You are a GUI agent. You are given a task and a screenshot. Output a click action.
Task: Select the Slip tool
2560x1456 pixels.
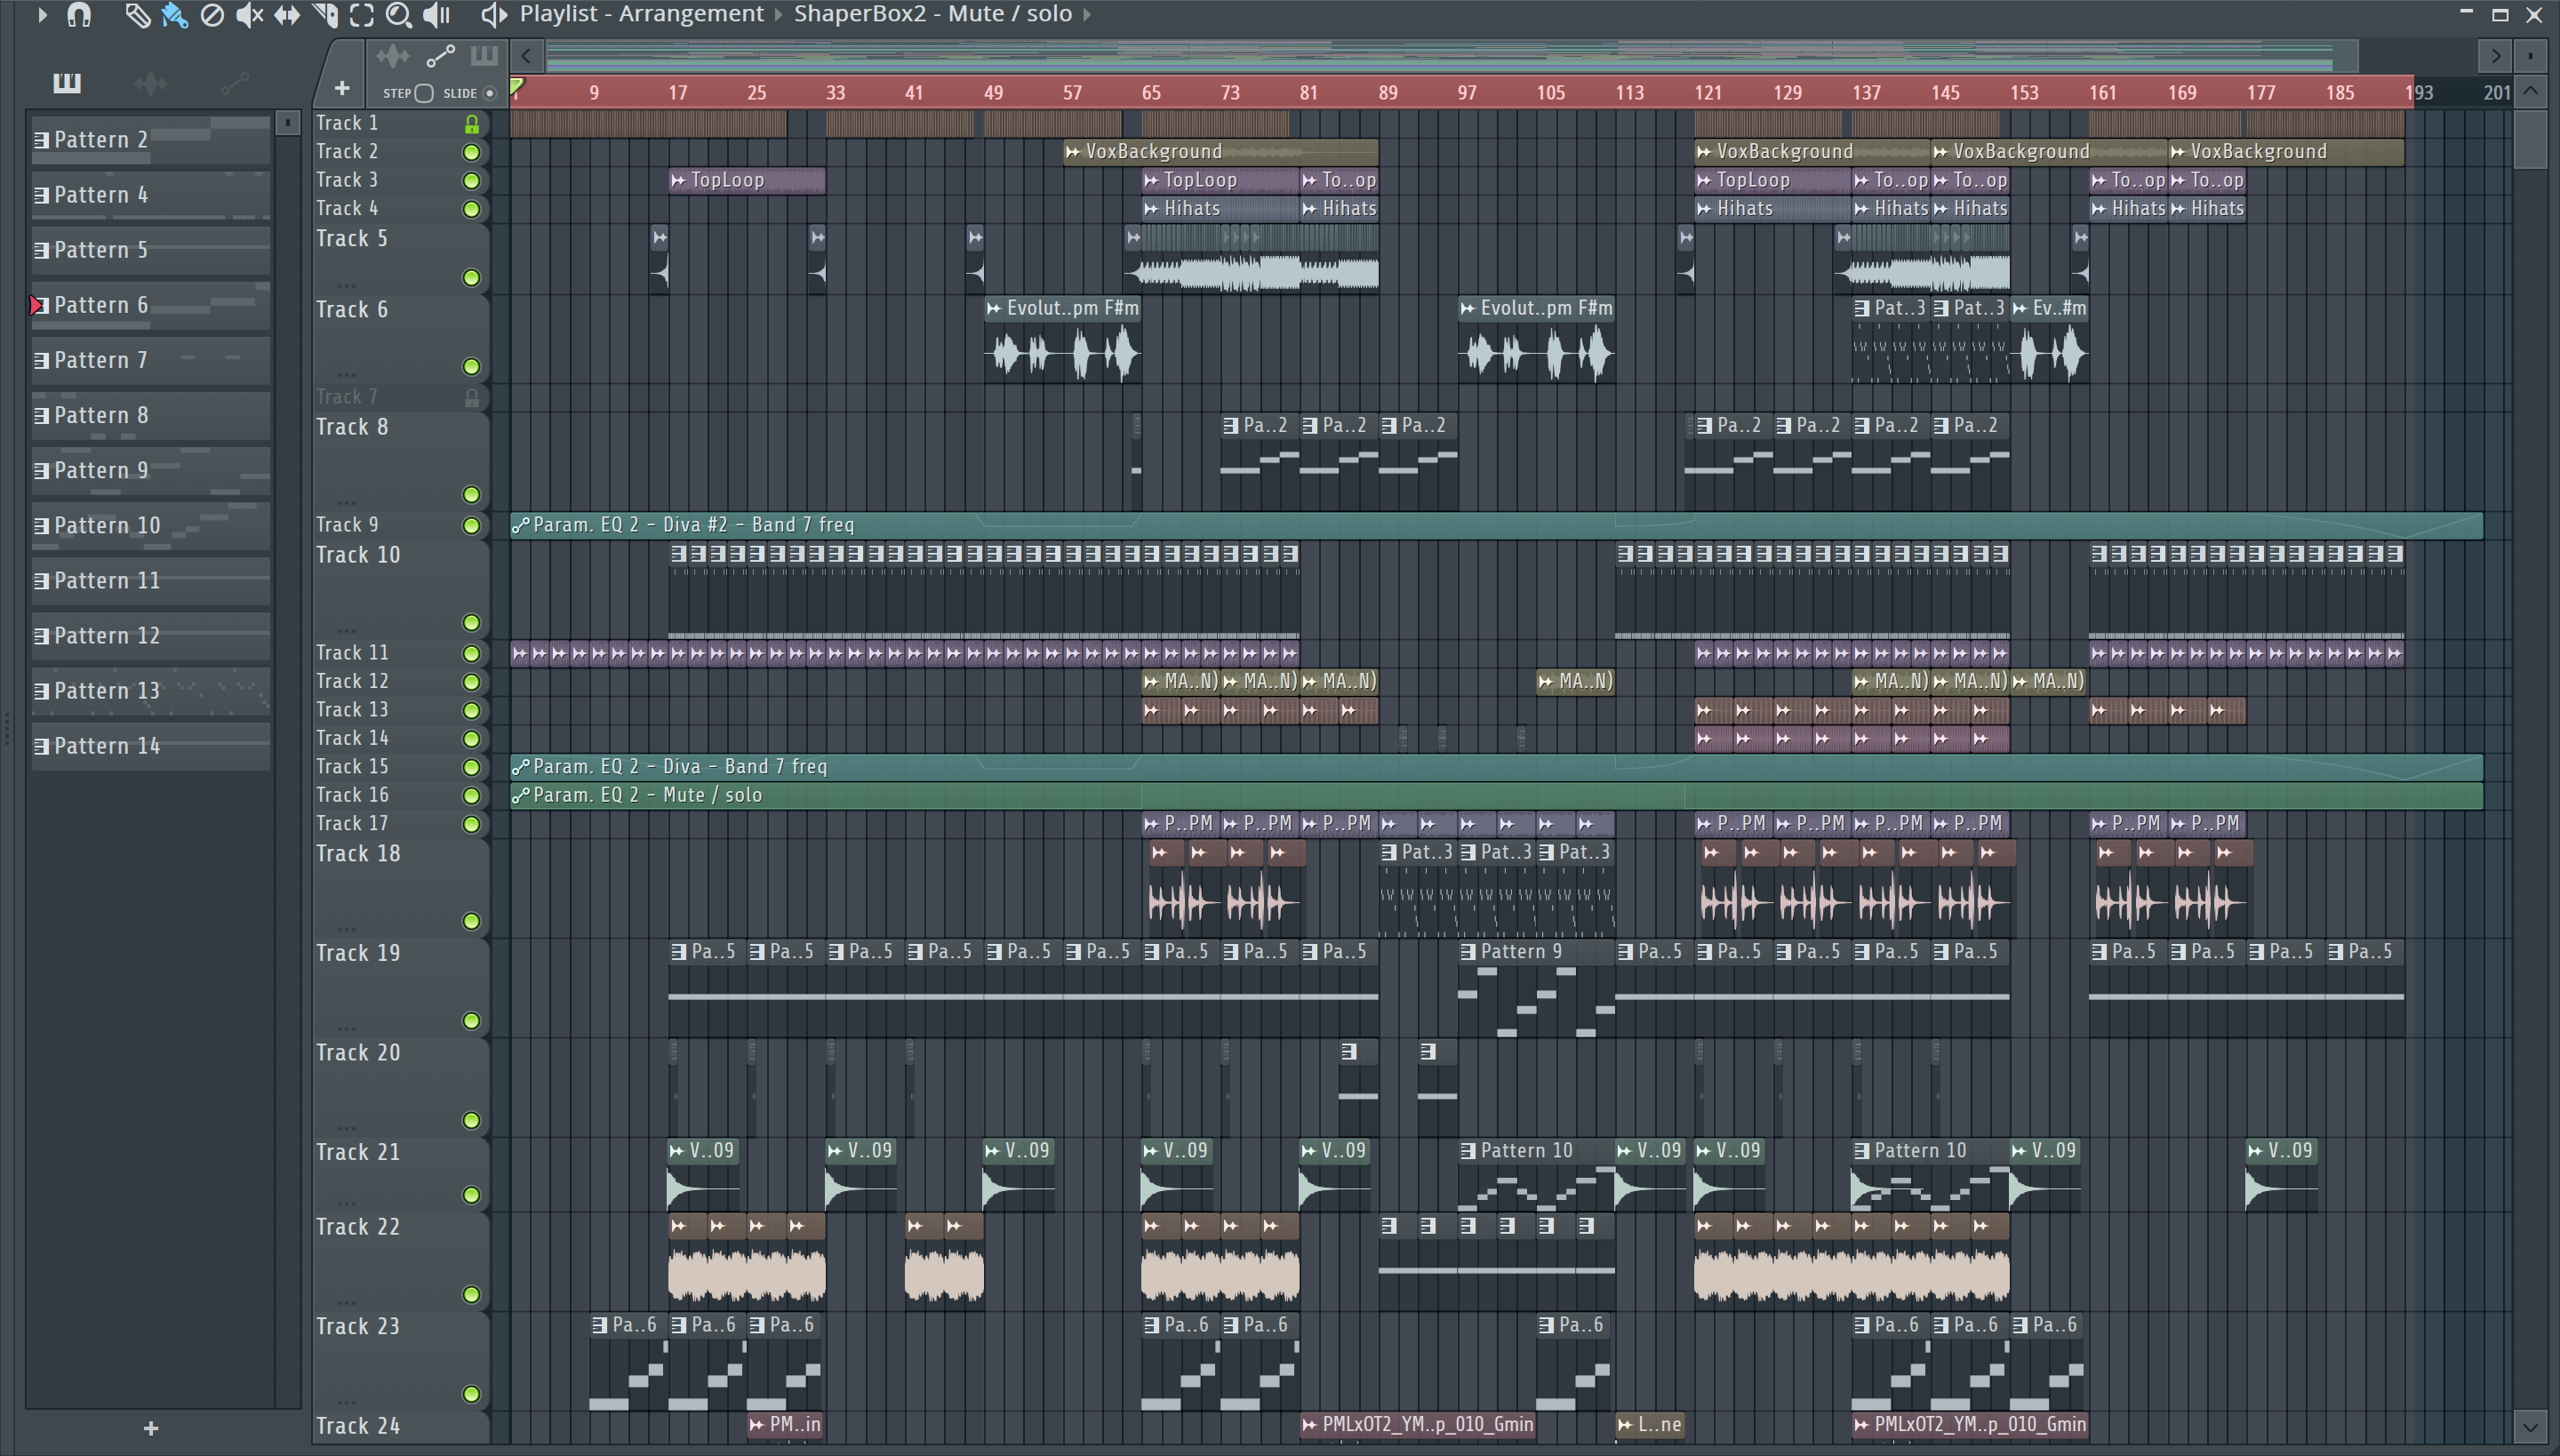click(x=287, y=14)
